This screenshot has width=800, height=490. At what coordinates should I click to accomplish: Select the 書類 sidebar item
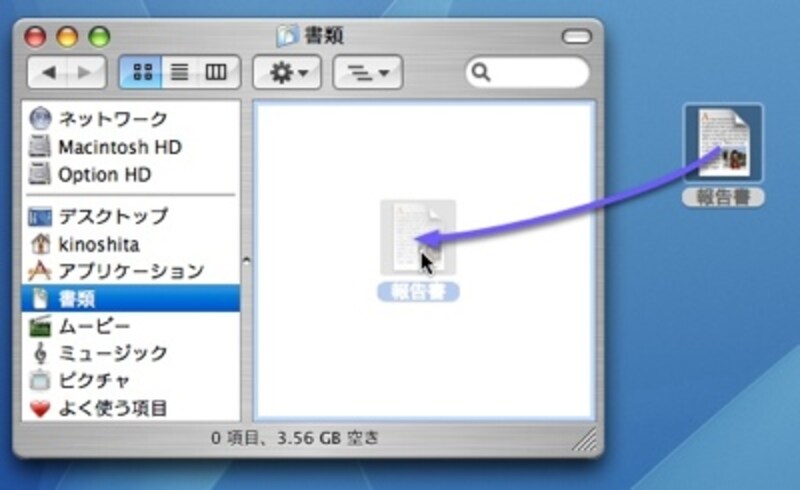(x=131, y=298)
